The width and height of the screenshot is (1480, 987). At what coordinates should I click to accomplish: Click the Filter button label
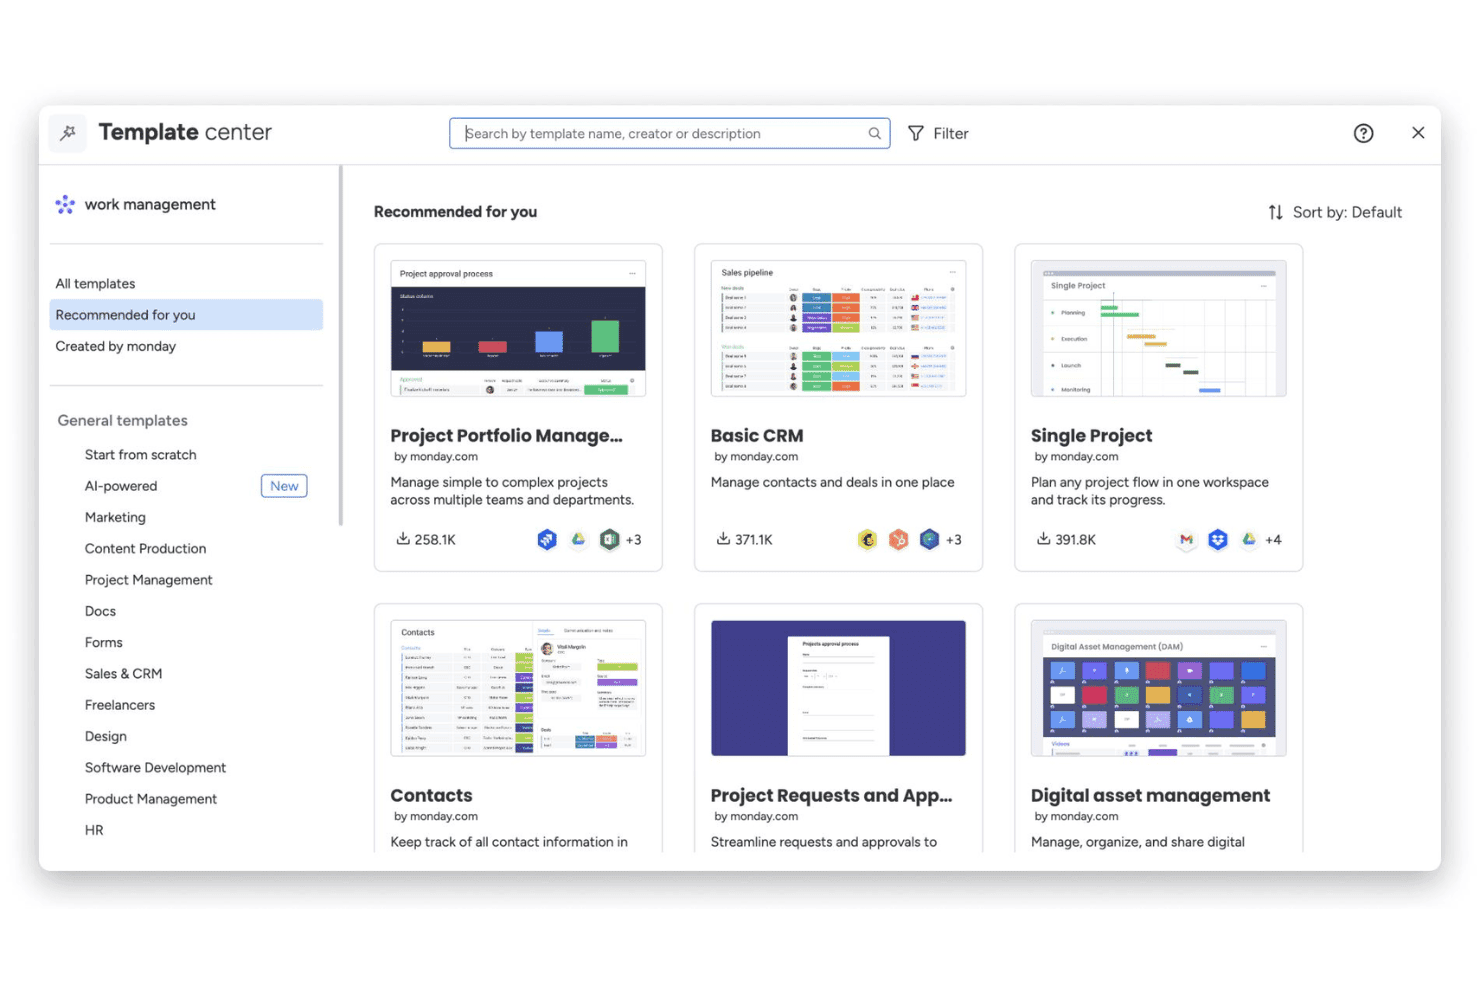pyautogui.click(x=950, y=133)
